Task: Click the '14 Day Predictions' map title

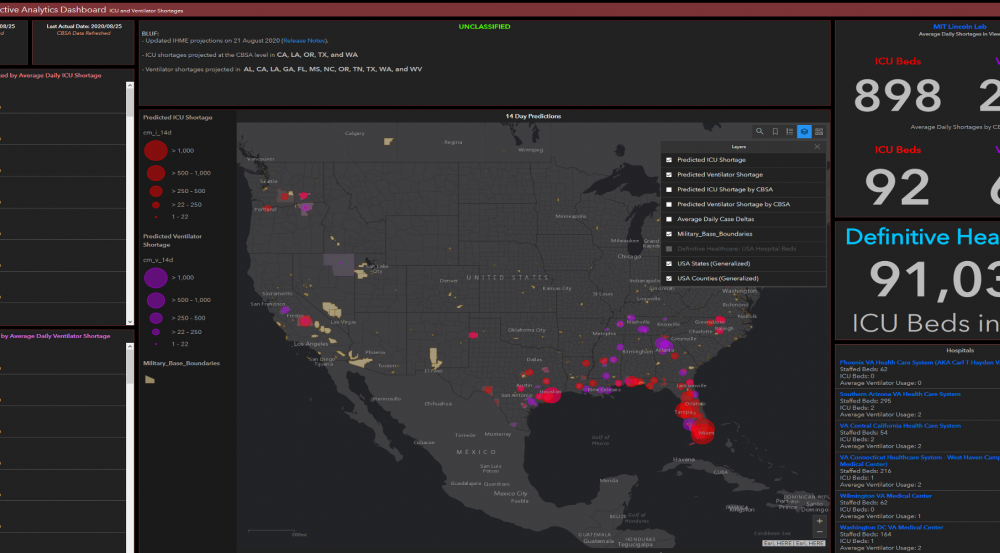Action: click(533, 116)
